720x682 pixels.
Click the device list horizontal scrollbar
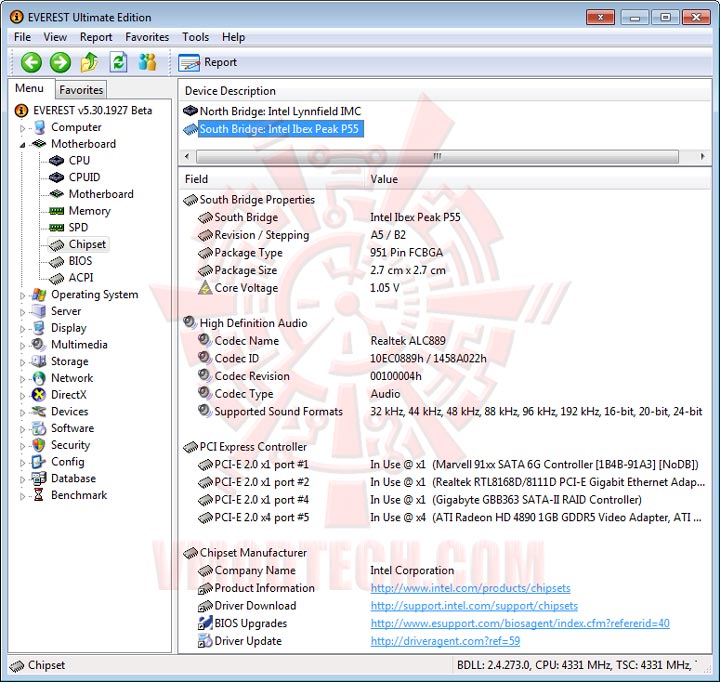pyautogui.click(x=437, y=157)
